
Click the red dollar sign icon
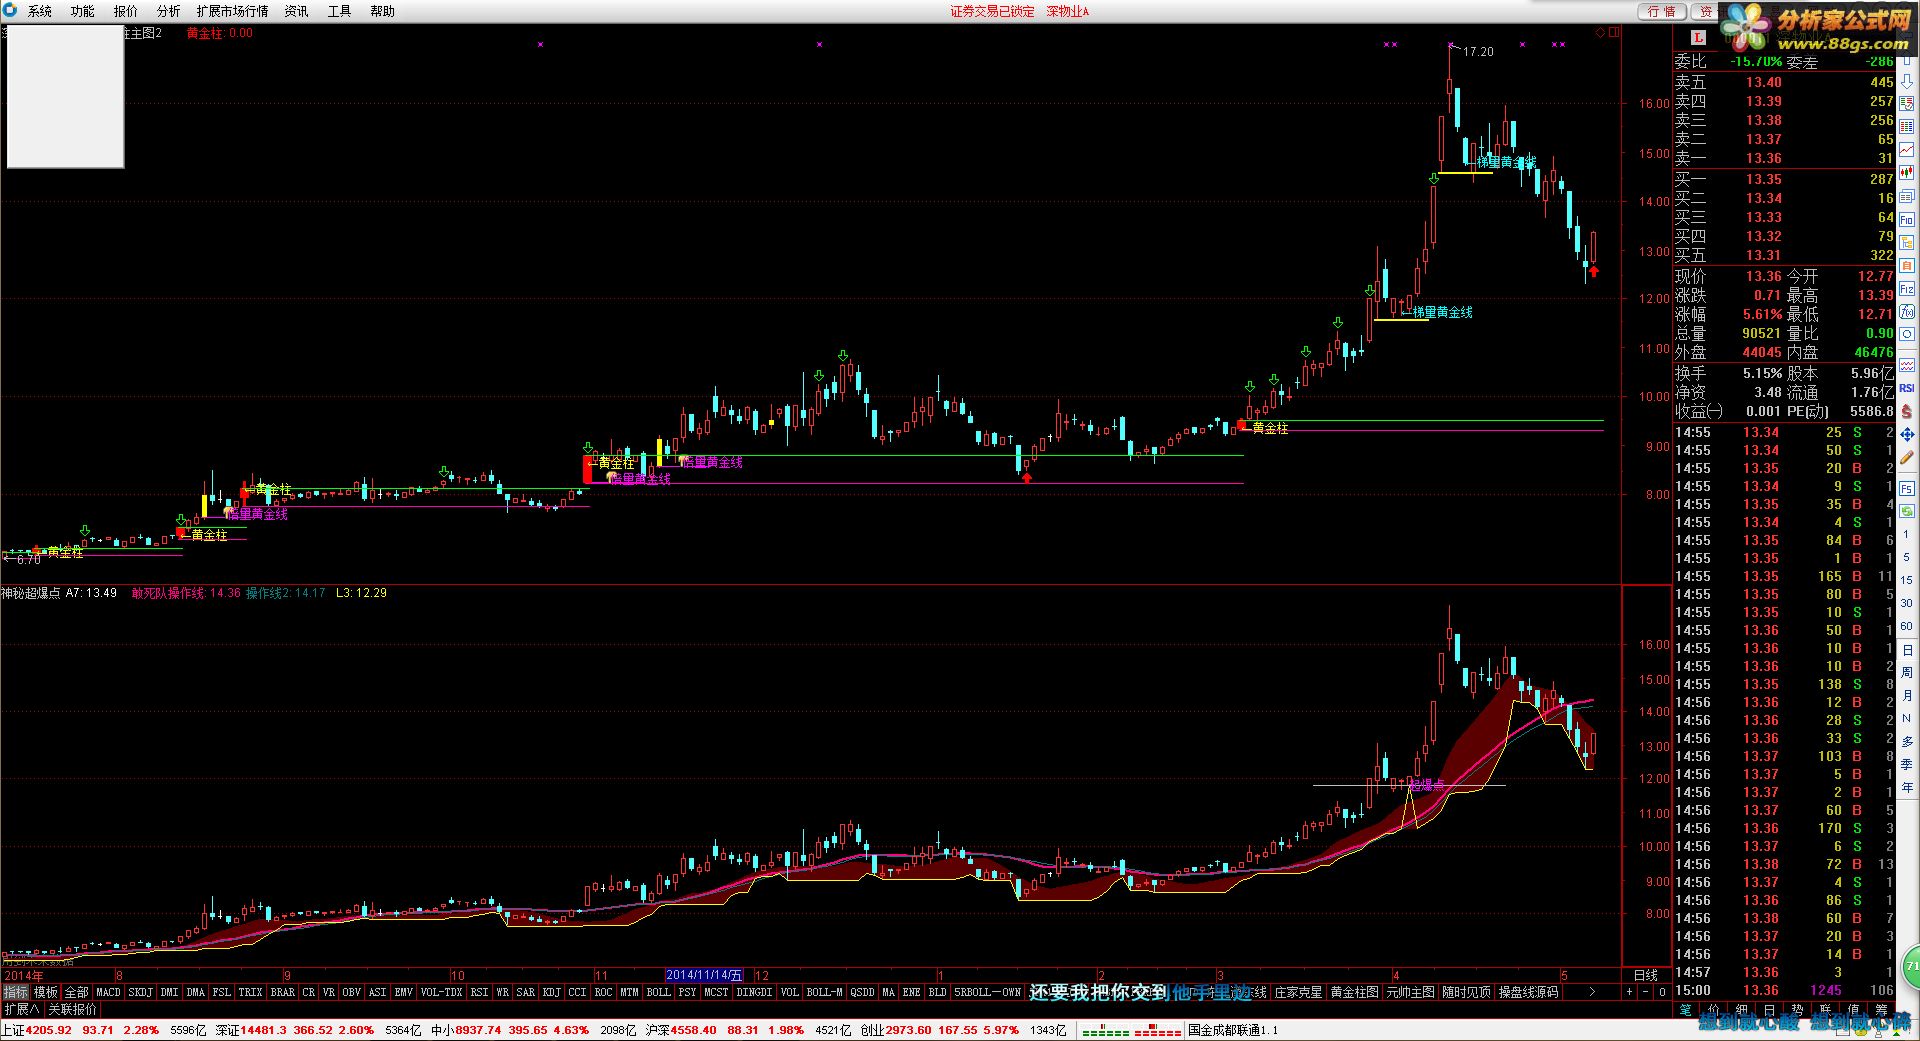pos(1907,411)
